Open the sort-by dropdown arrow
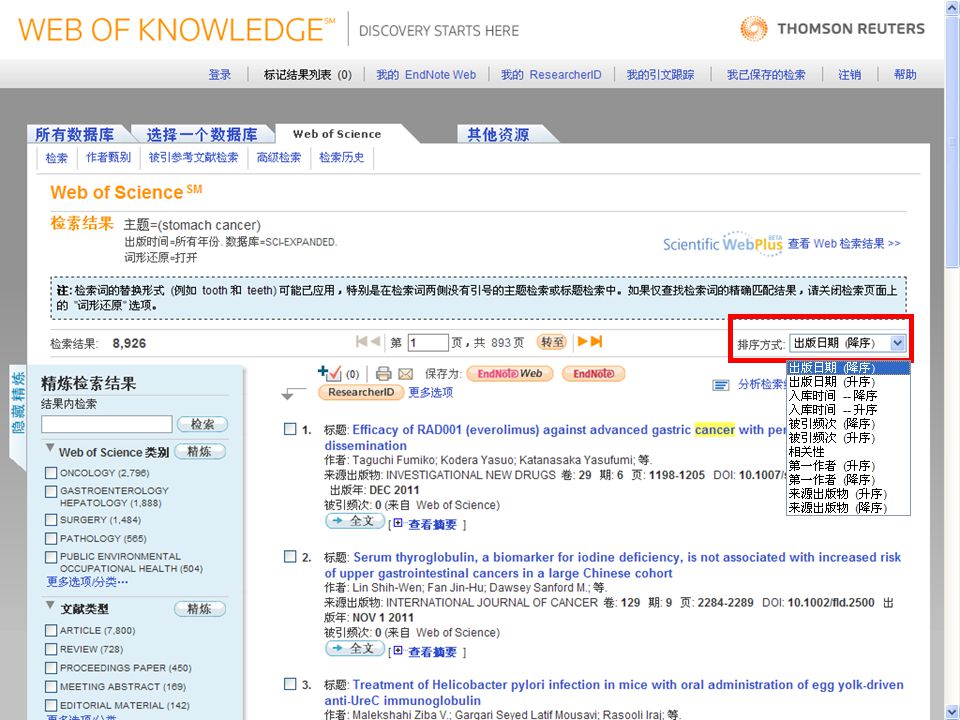This screenshot has width=960, height=720. pos(897,343)
